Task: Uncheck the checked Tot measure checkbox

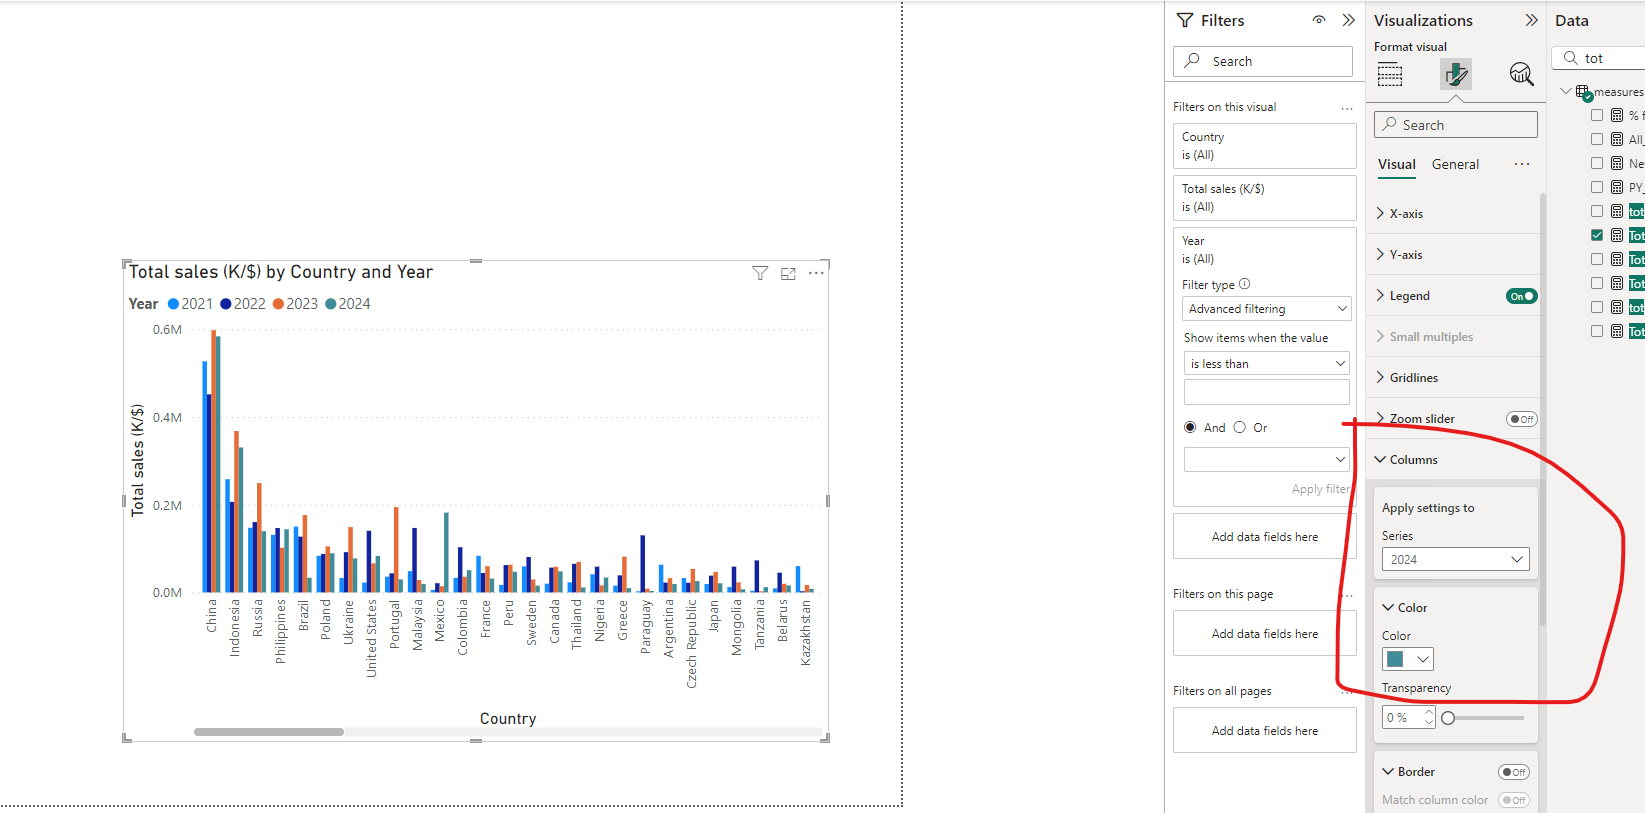Action: [x=1597, y=235]
